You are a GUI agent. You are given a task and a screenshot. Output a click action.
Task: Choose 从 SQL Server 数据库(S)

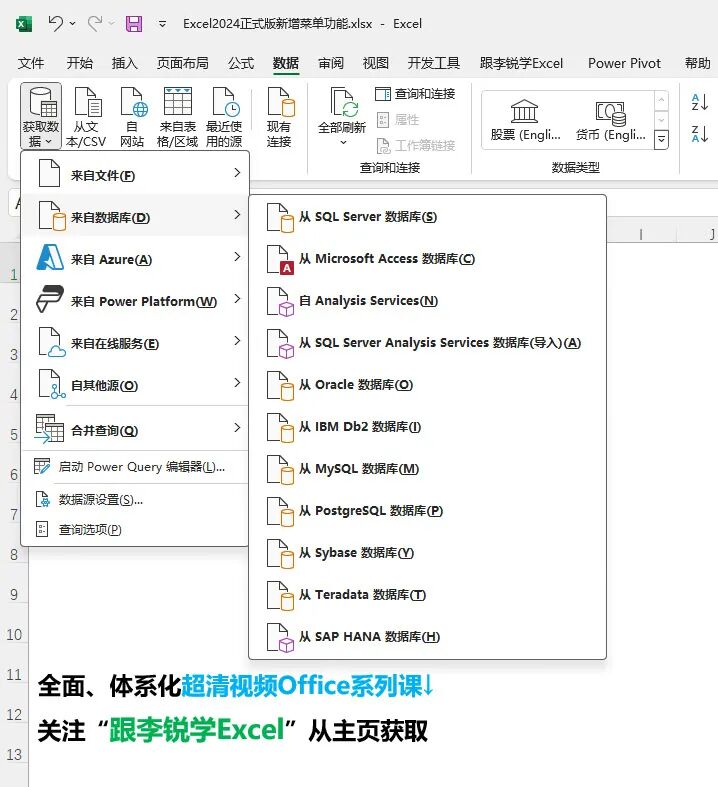(427, 217)
